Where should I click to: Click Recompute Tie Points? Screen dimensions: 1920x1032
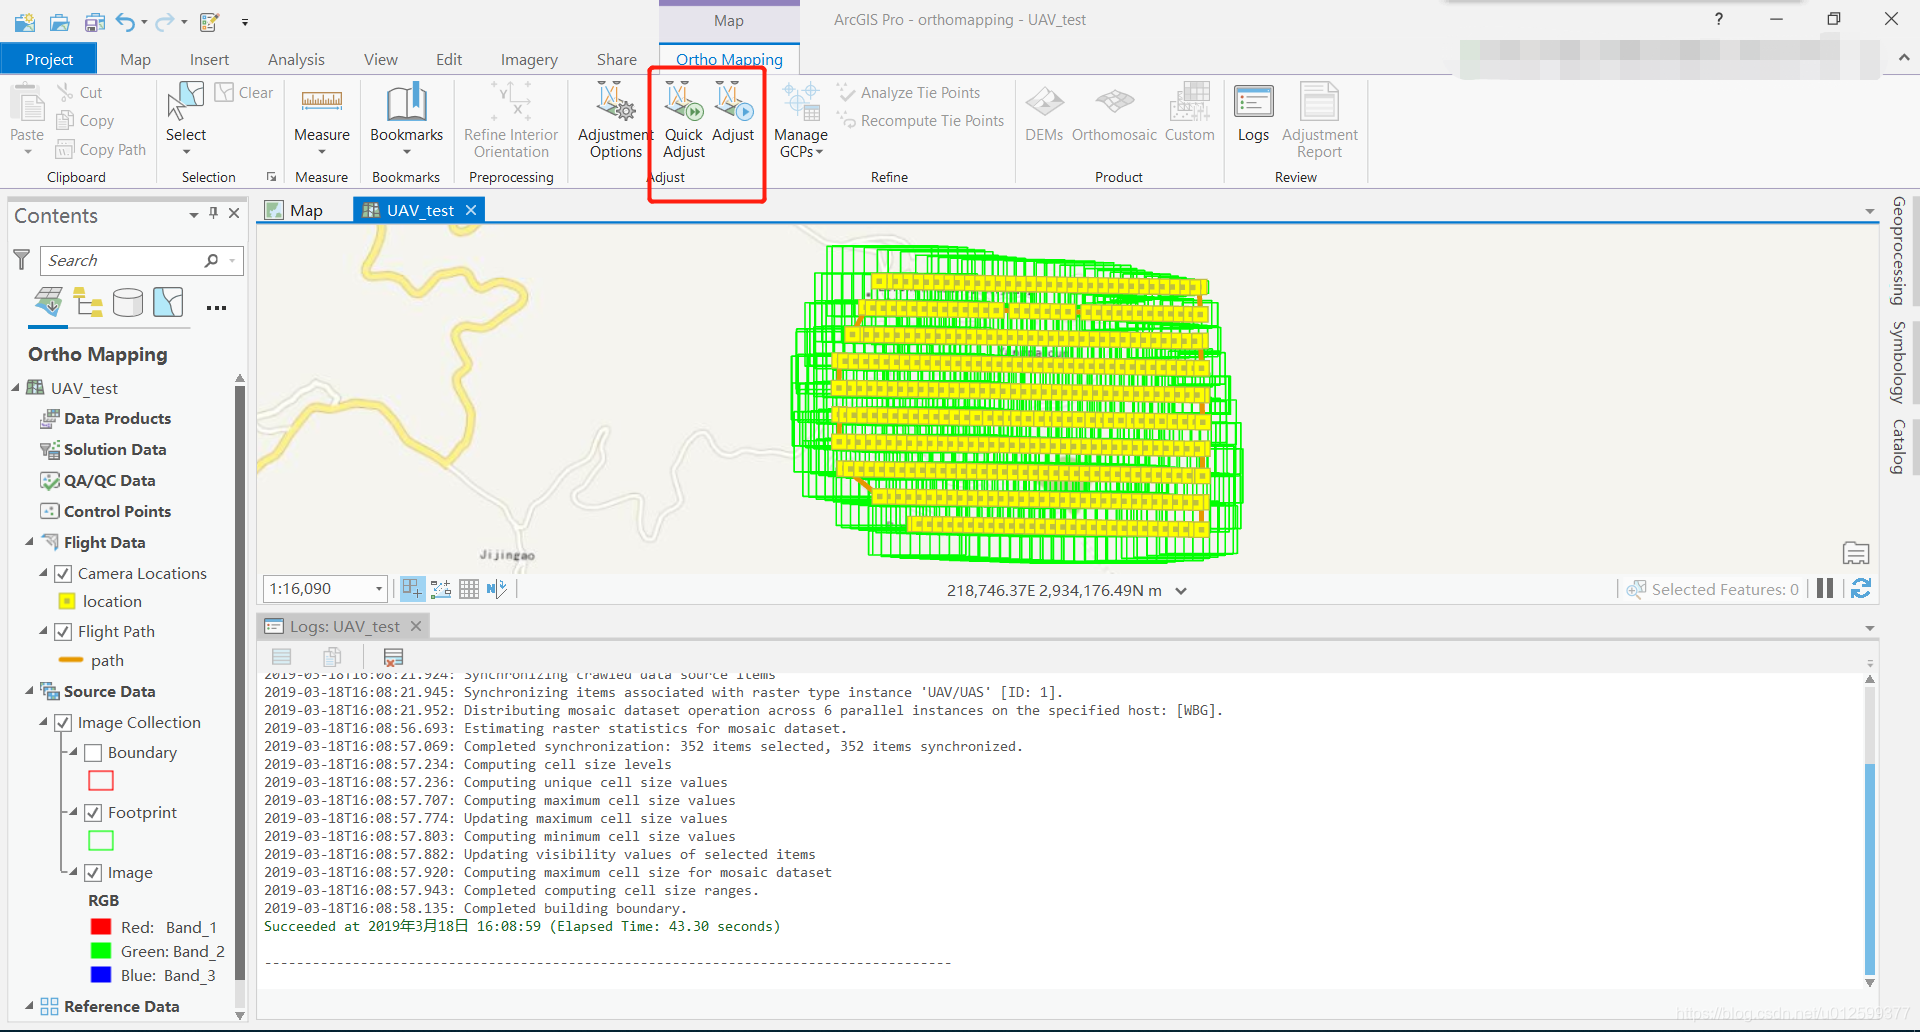click(921, 120)
